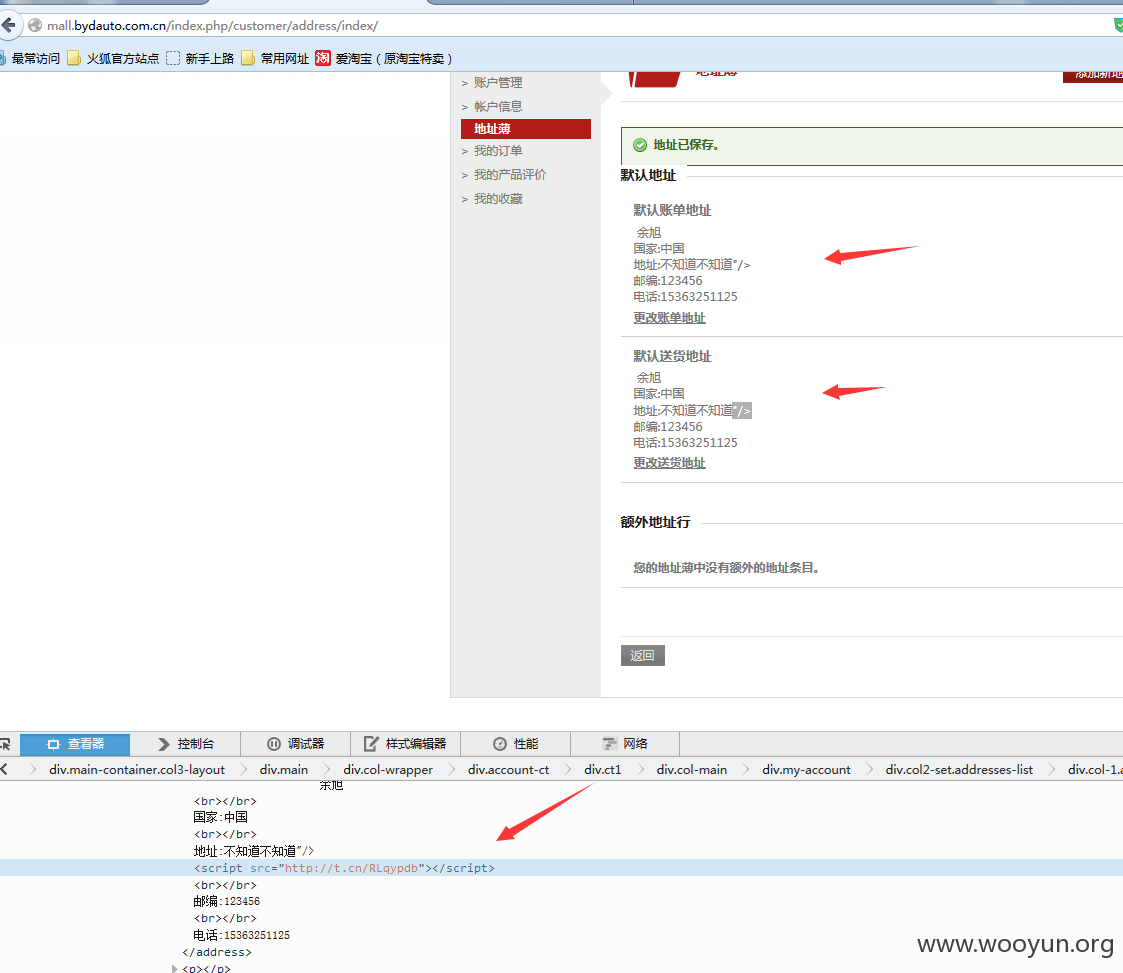The height and width of the screenshot is (973, 1123).
Task: Click the 更改账单地址 link
Action: [669, 318]
